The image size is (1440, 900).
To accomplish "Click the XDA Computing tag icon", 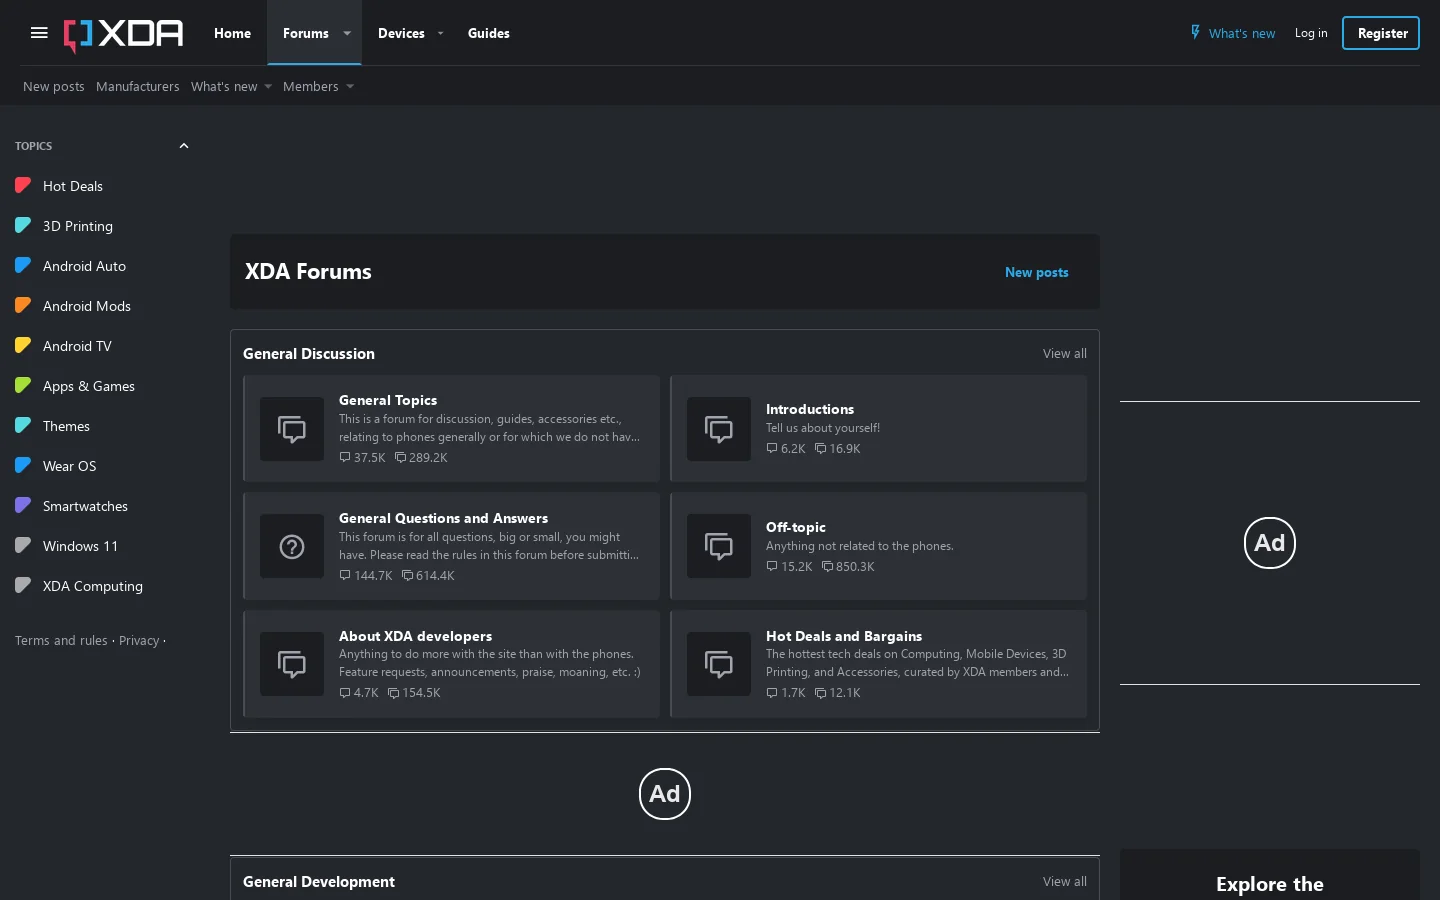I will point(23,585).
